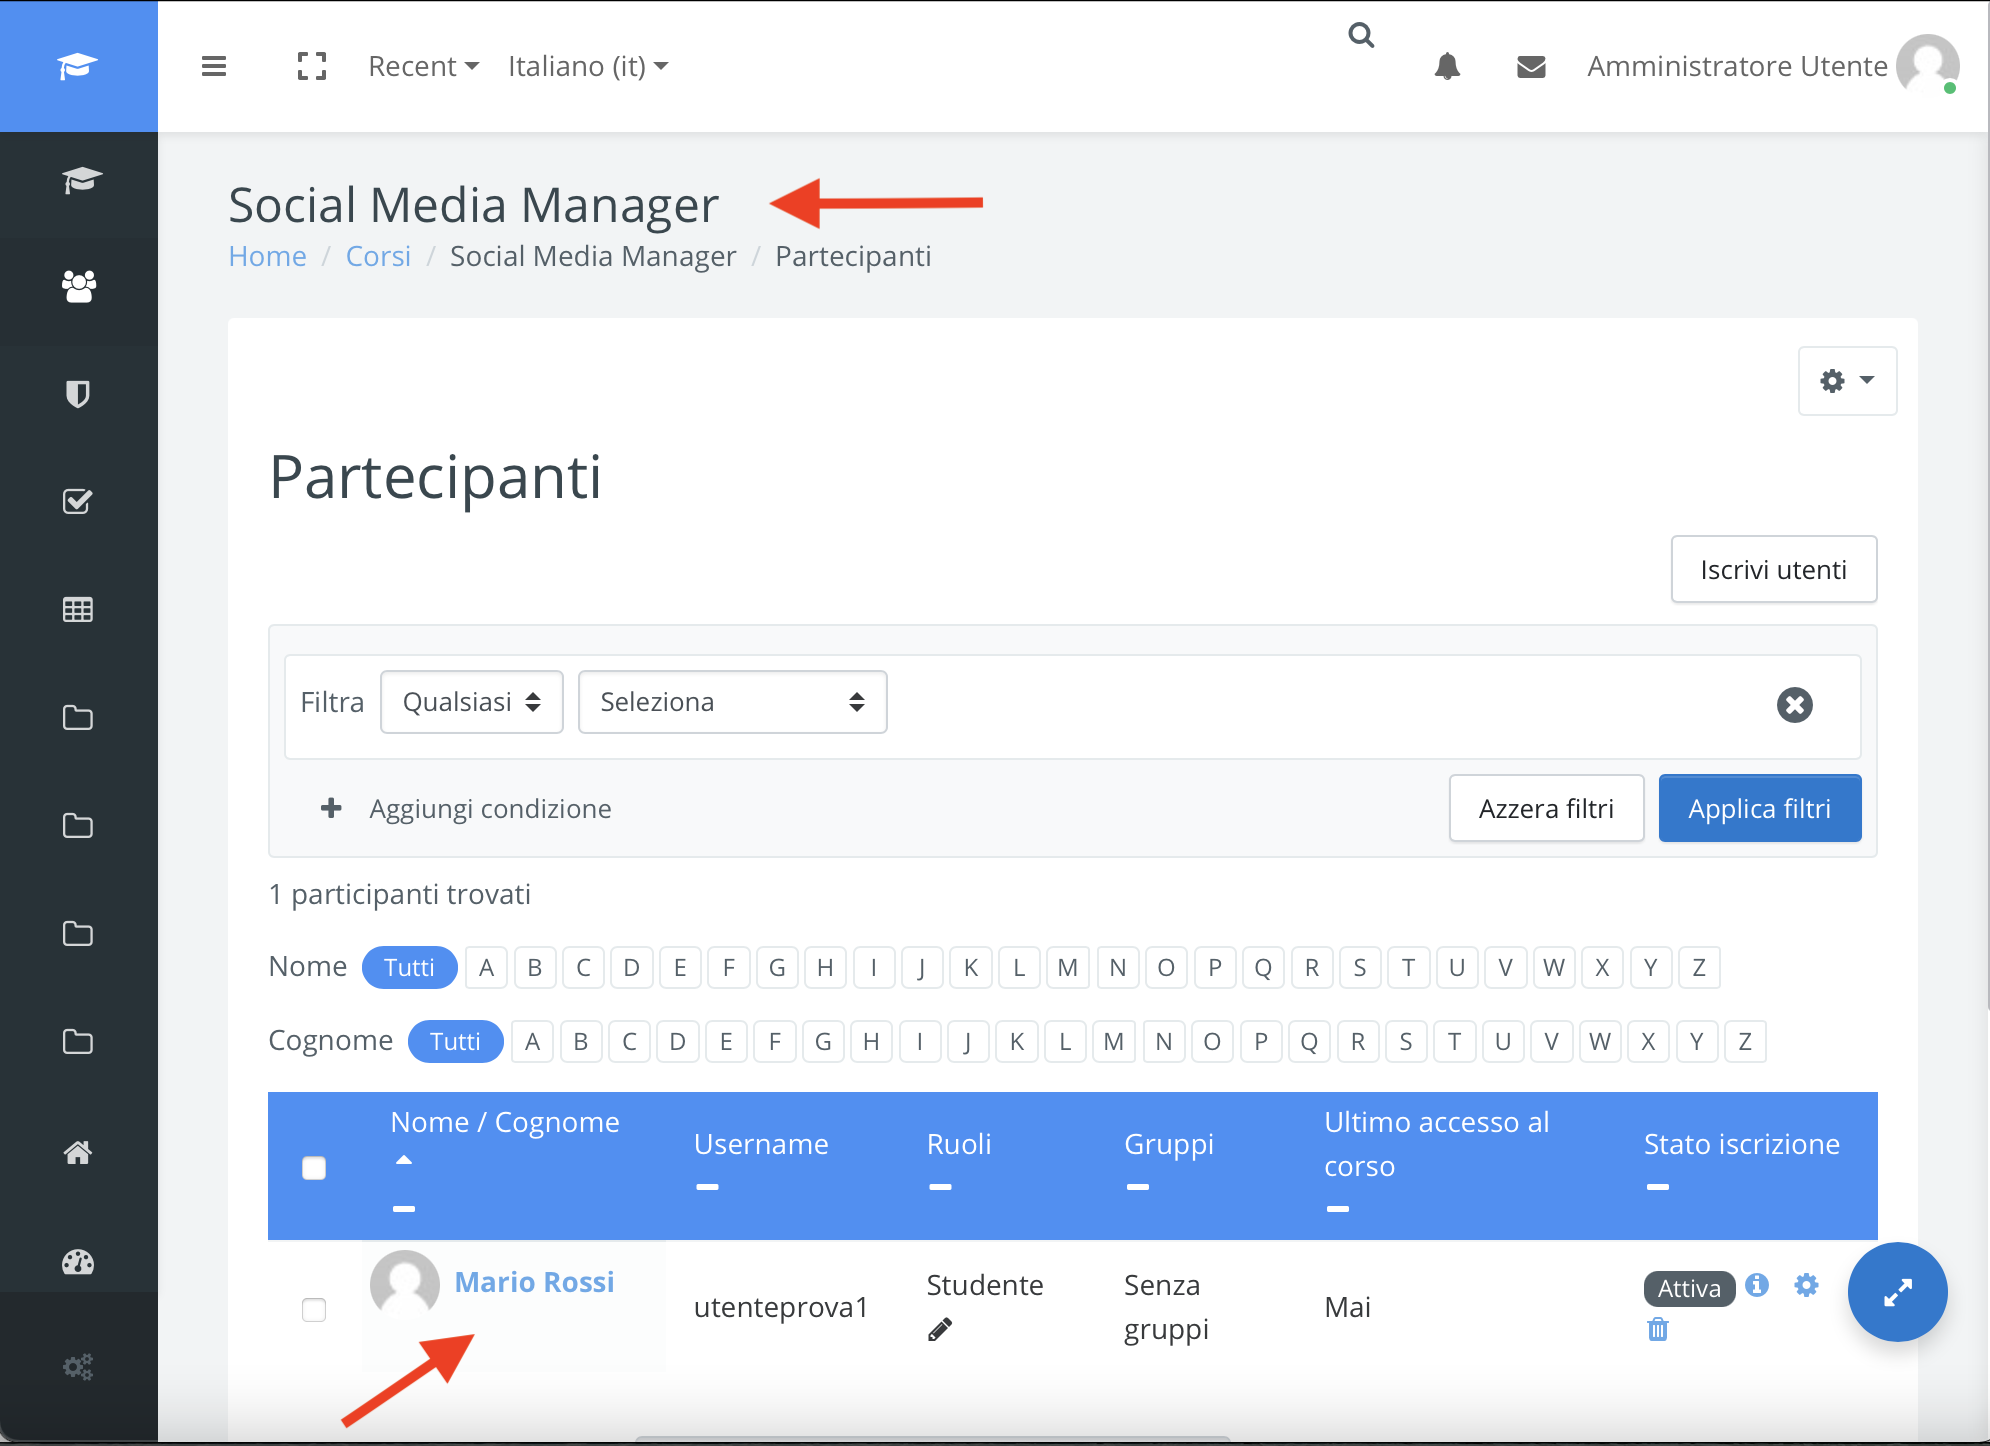
Task: Open the courses graduation cap sidebar icon
Action: click(81, 180)
